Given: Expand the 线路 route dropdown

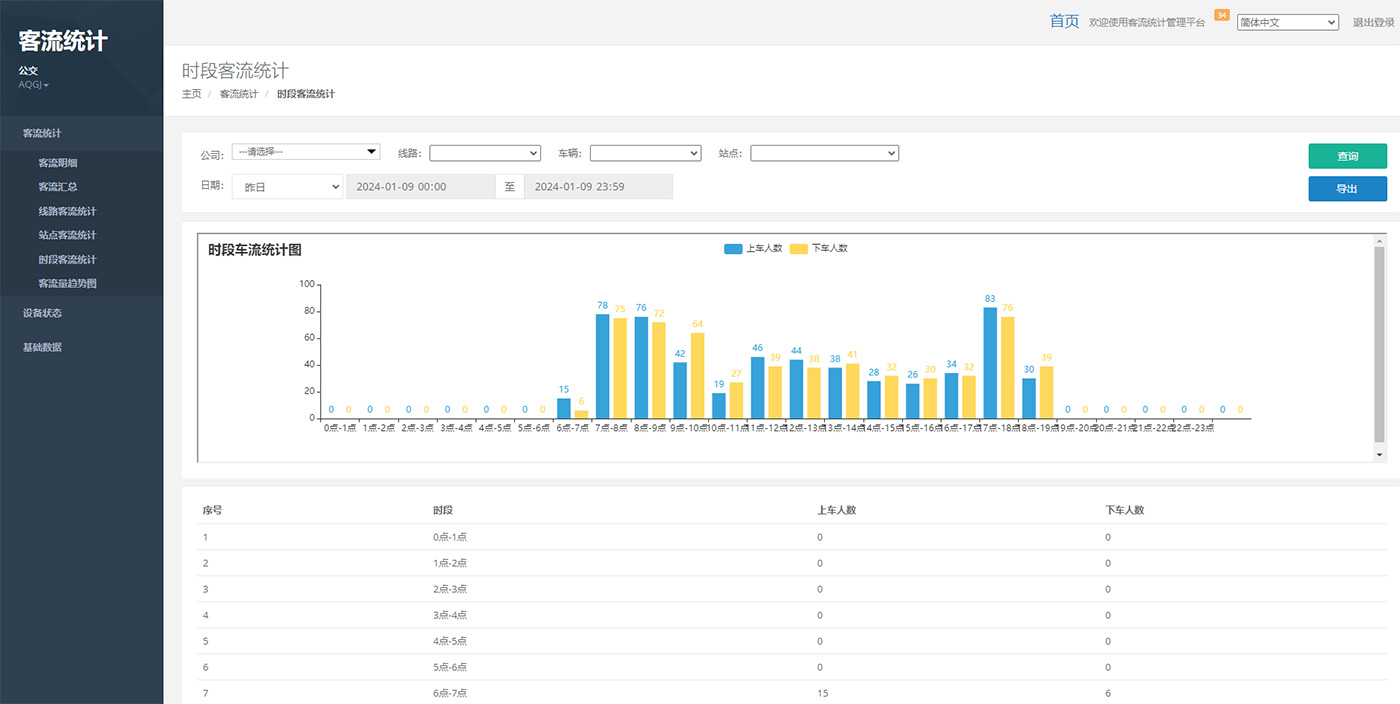Looking at the screenshot, I should (x=485, y=153).
